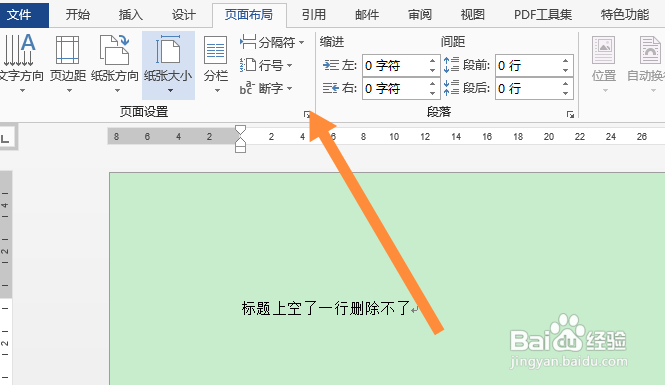This screenshot has height=385, width=665.
Task: Expand the 页边距 dropdown arrow
Action: (69, 91)
